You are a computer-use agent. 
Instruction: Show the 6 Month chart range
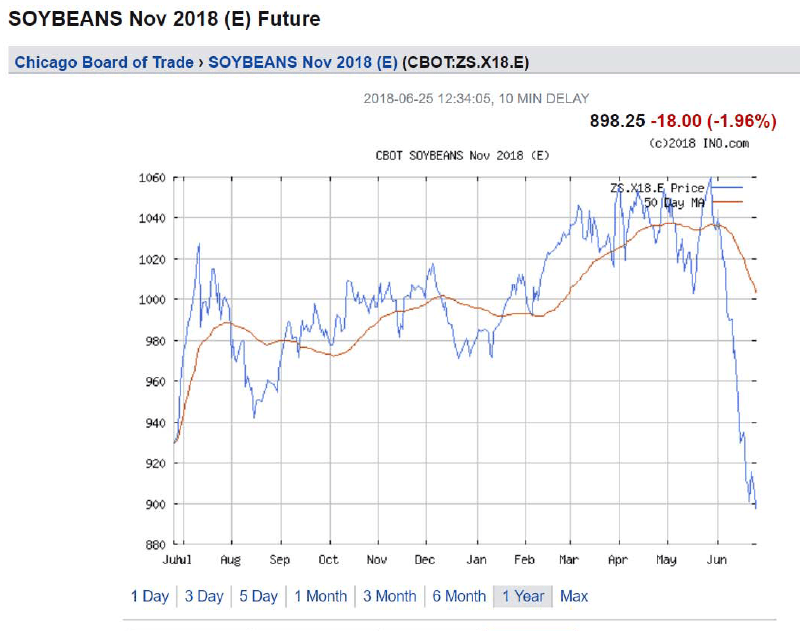pyautogui.click(x=459, y=596)
